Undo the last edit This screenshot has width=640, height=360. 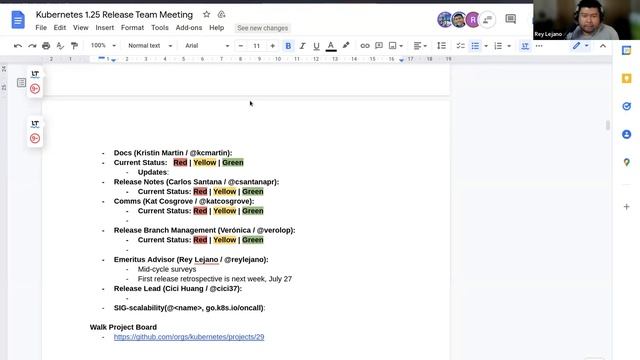pyautogui.click(x=18, y=46)
